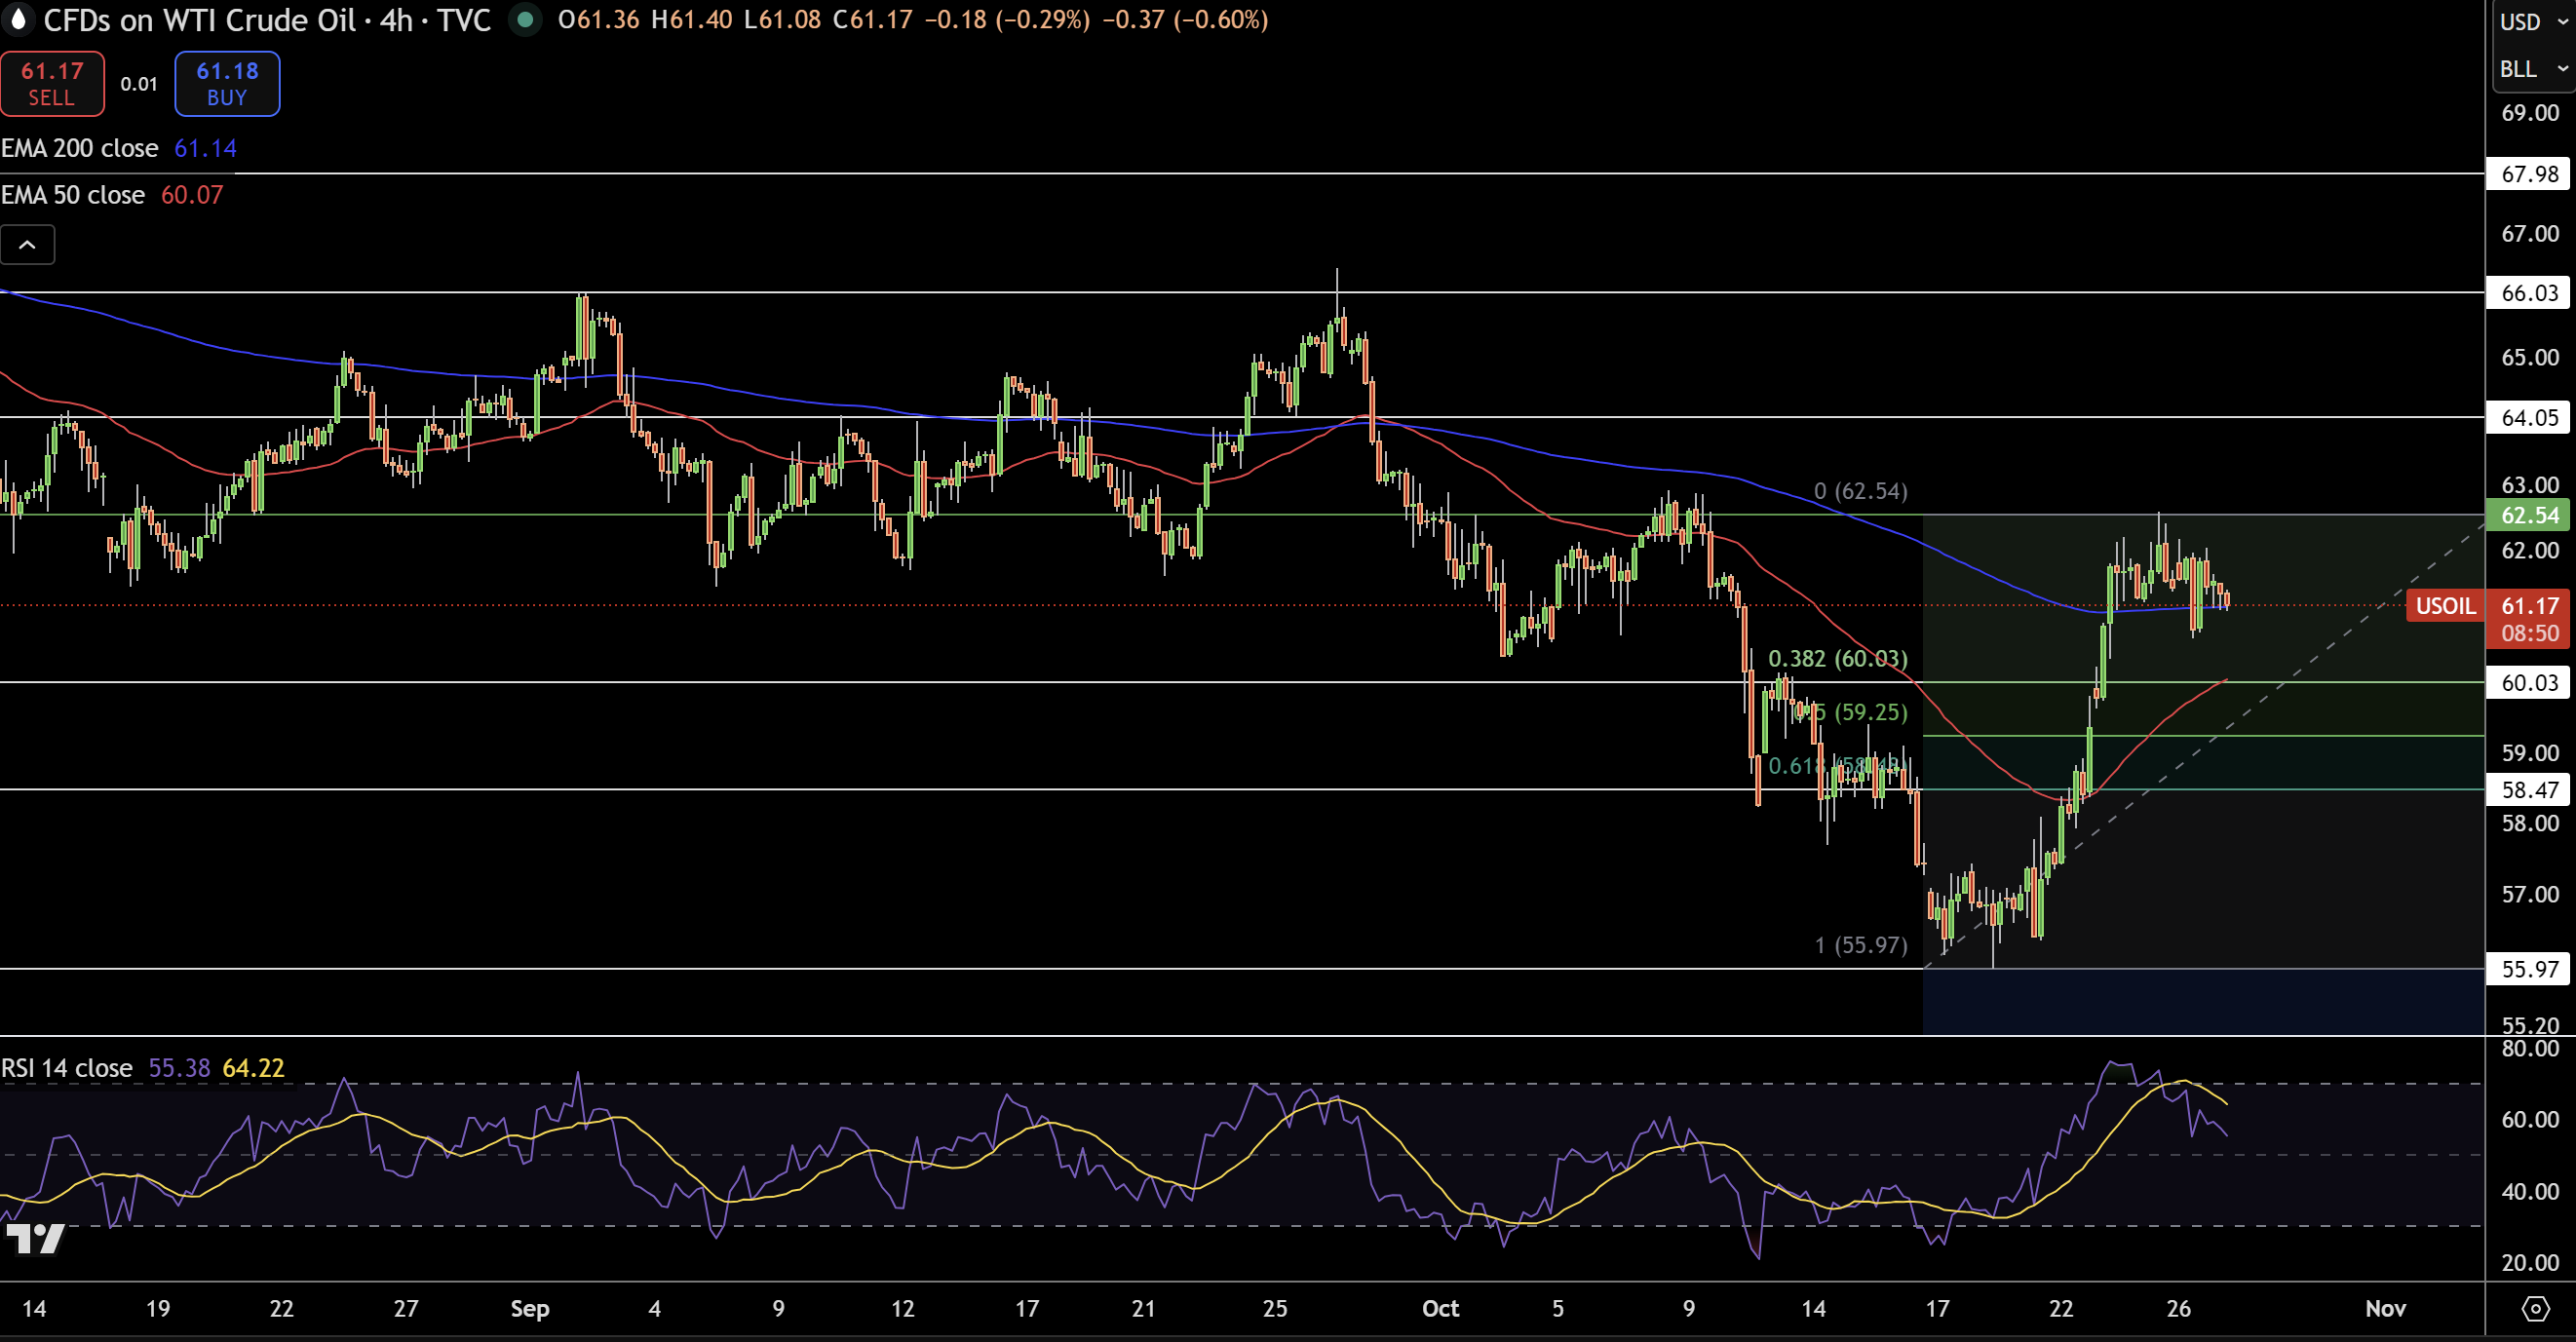The width and height of the screenshot is (2576, 1342).
Task: Click the green market status dot
Action: click(x=526, y=20)
